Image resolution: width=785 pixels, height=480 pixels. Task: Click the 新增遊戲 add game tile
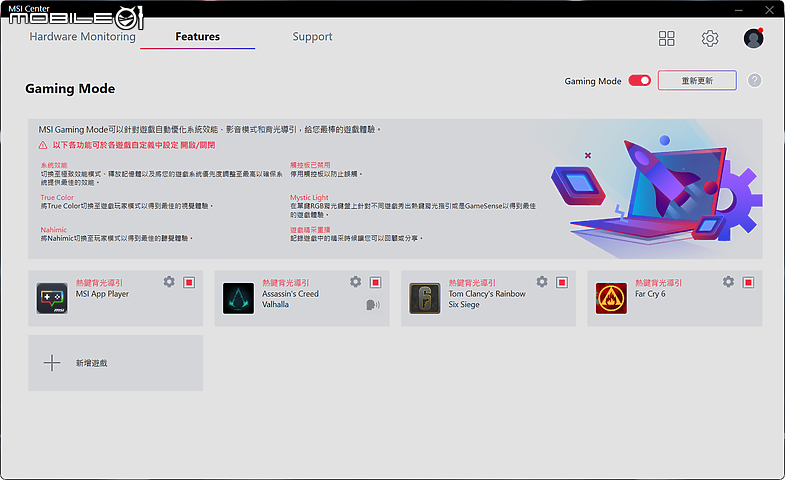pyautogui.click(x=116, y=363)
